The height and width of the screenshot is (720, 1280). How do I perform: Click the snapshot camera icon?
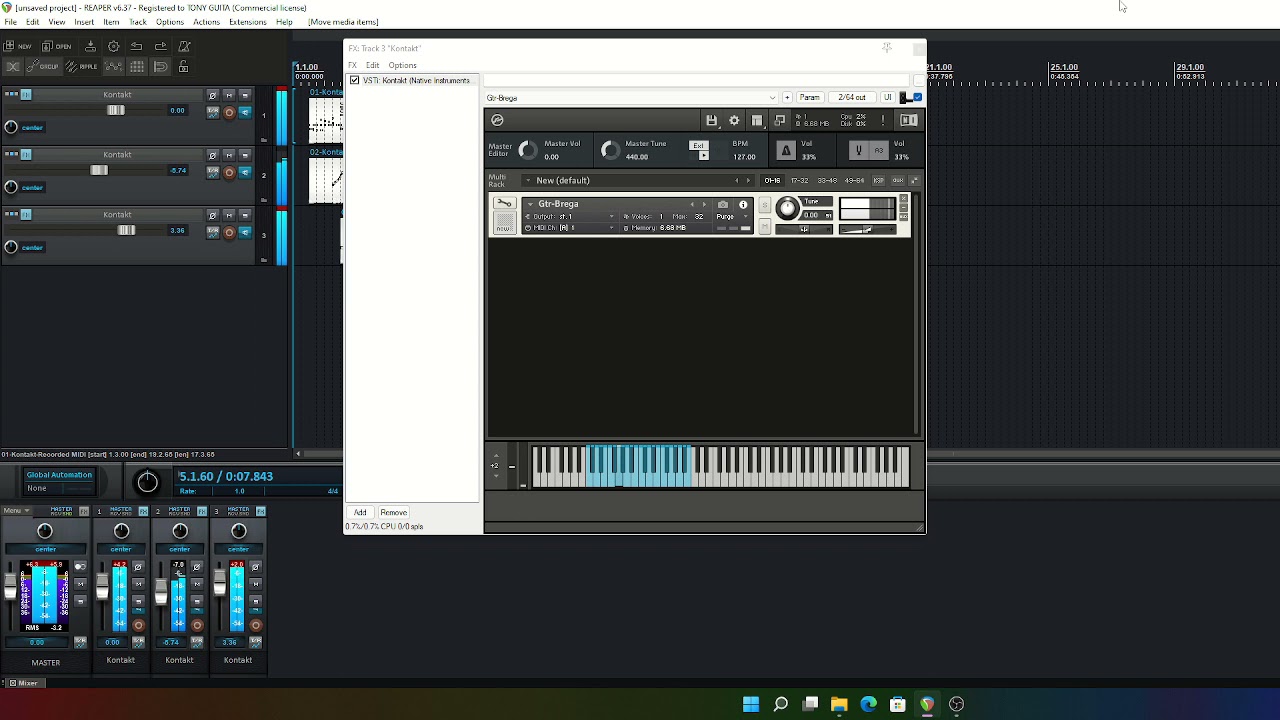coord(723,205)
